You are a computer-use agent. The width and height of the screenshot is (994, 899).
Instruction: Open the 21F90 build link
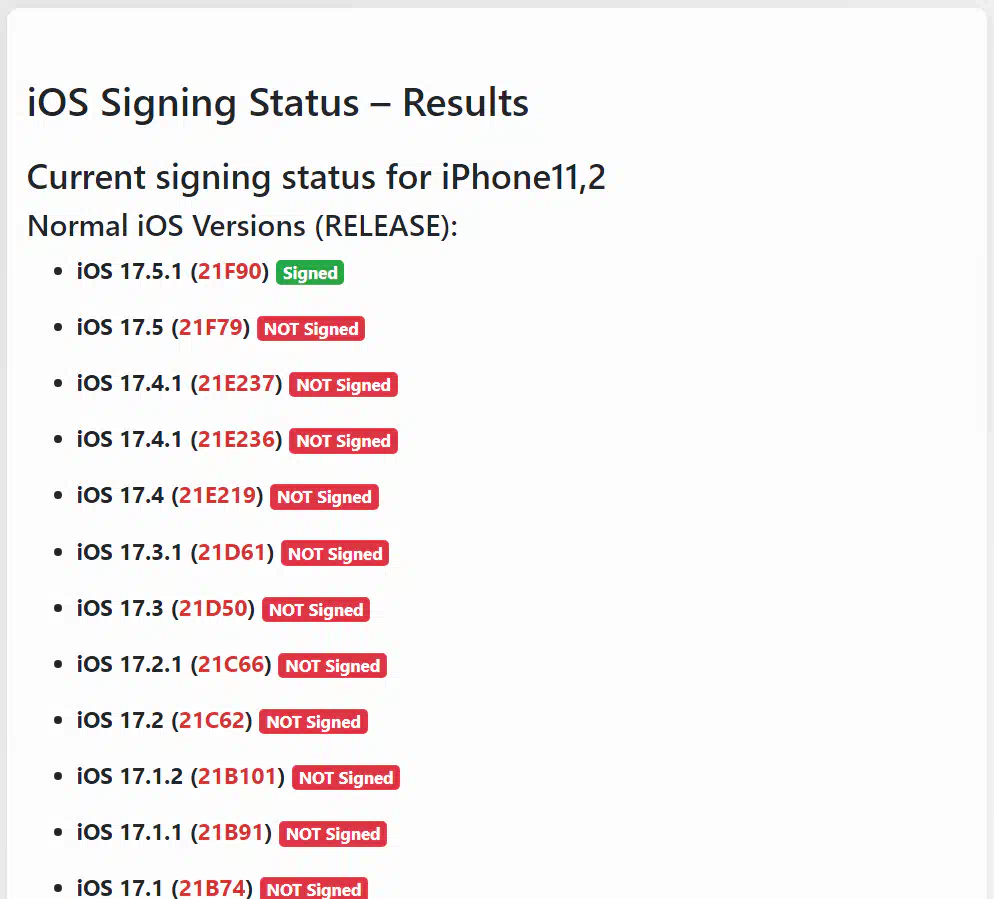pyautogui.click(x=229, y=272)
